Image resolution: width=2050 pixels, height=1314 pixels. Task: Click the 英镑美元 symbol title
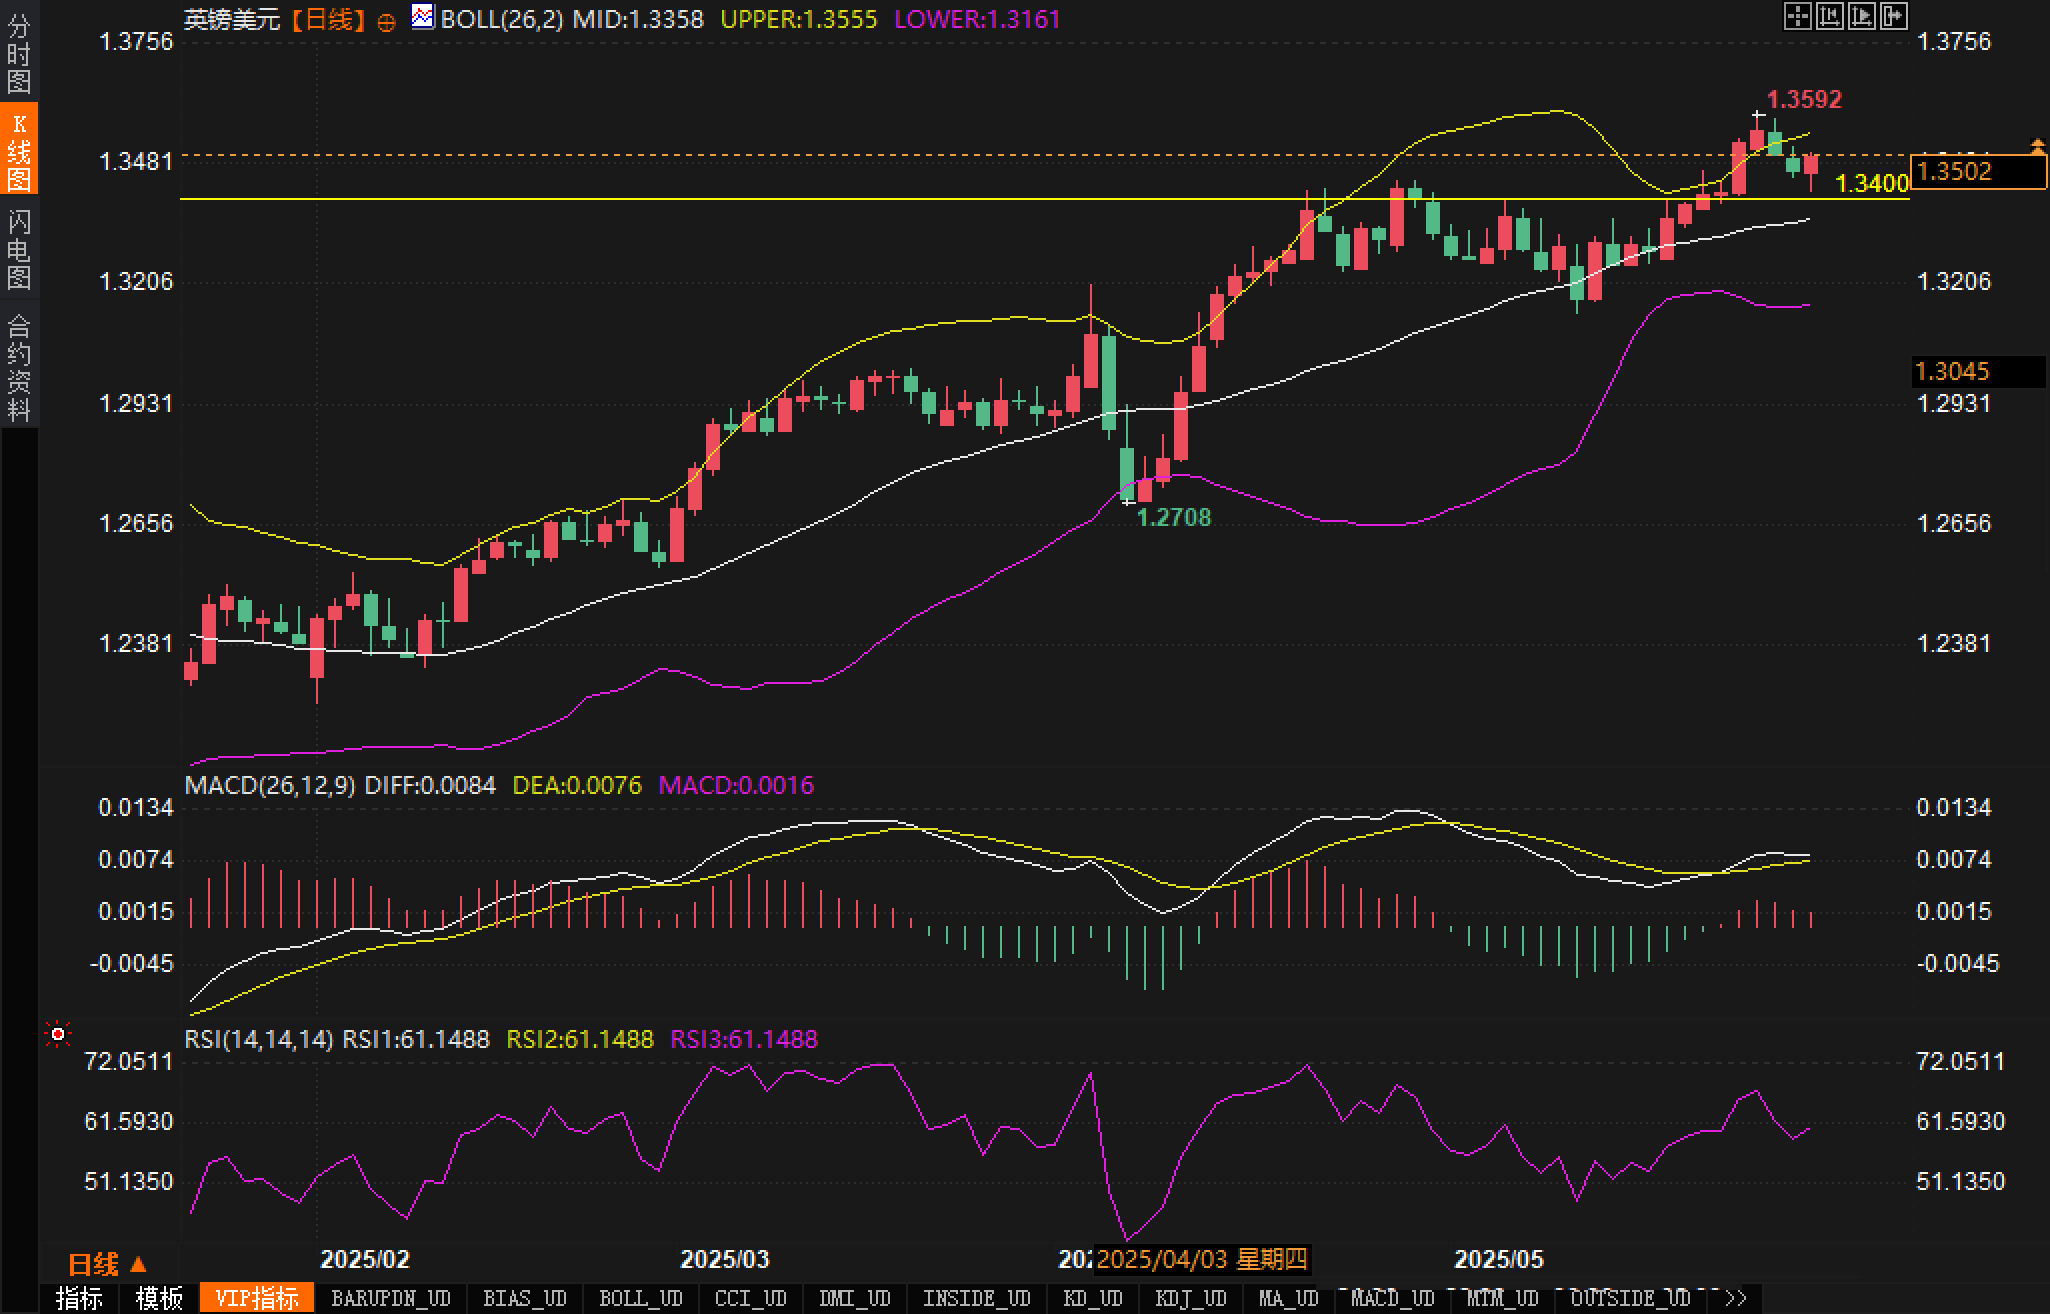tap(232, 19)
